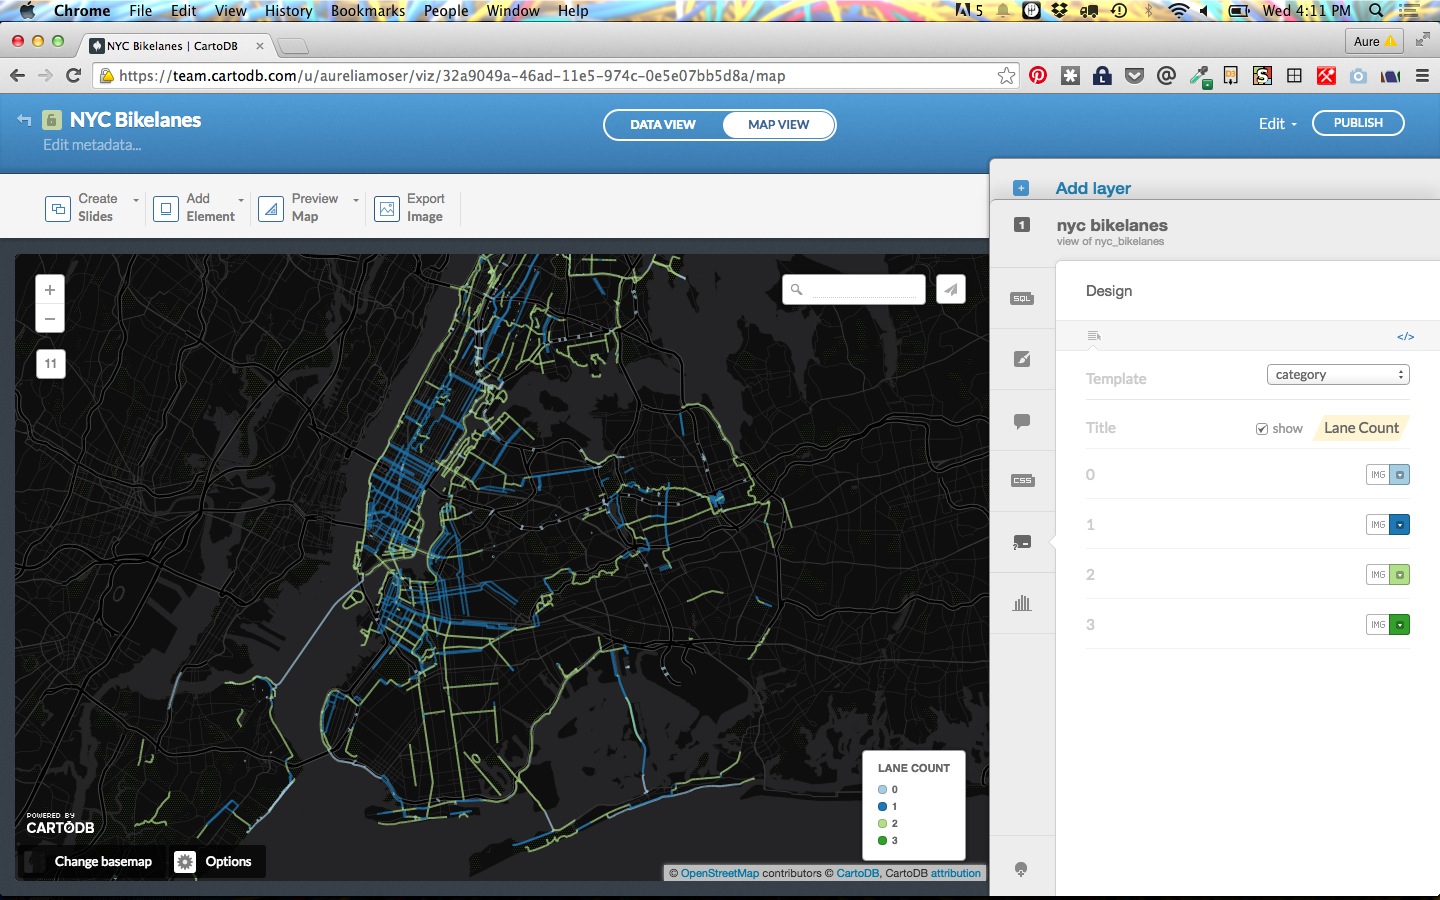Open the View menu
The width and height of the screenshot is (1440, 900).
click(230, 11)
